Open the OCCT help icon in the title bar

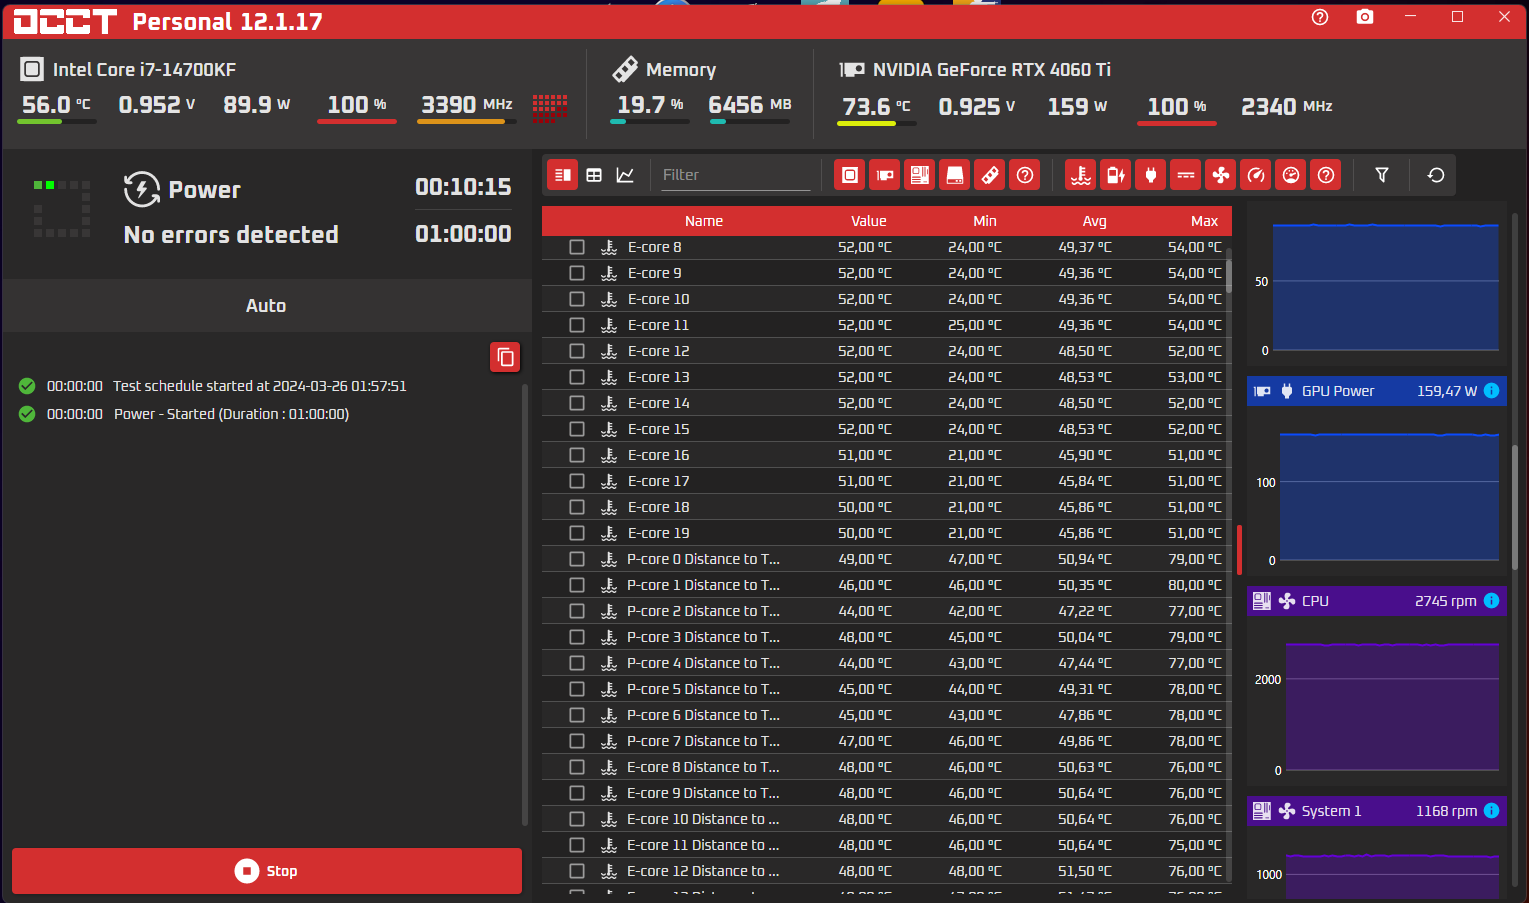pyautogui.click(x=1320, y=17)
